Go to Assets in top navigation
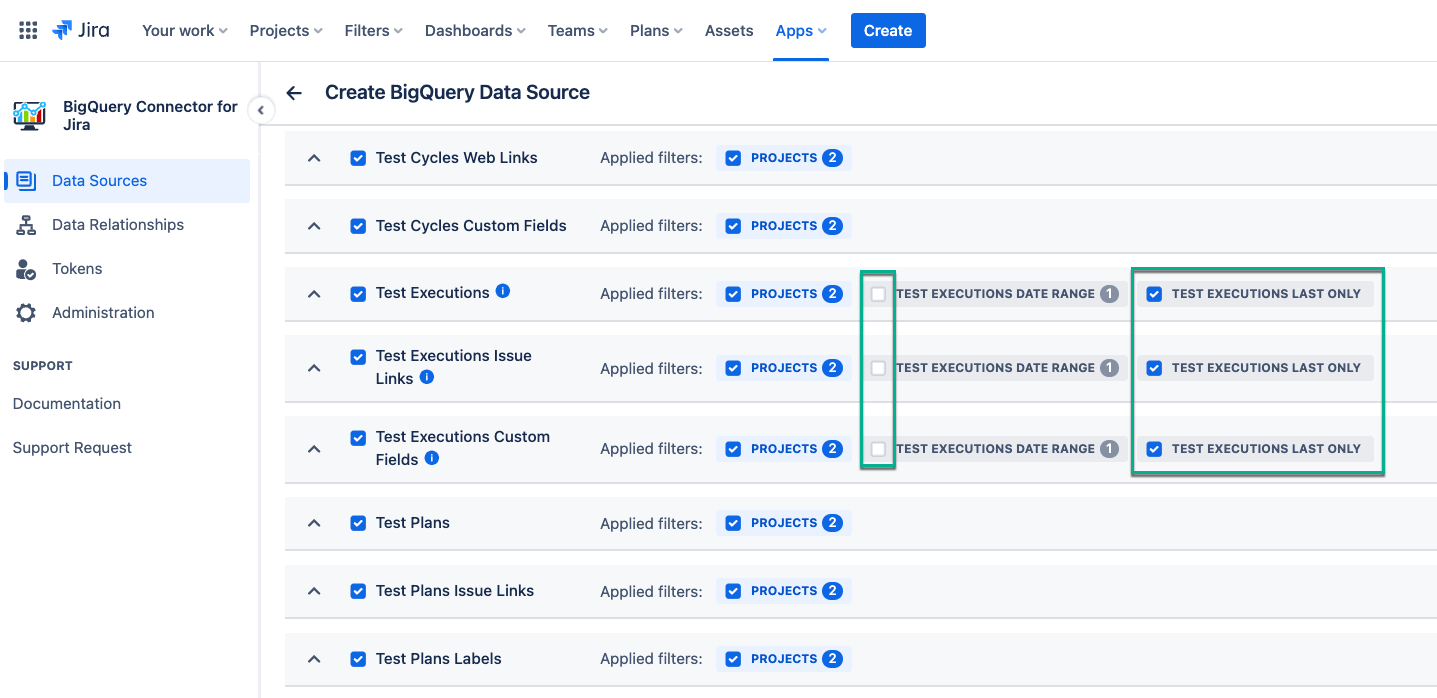 click(729, 31)
